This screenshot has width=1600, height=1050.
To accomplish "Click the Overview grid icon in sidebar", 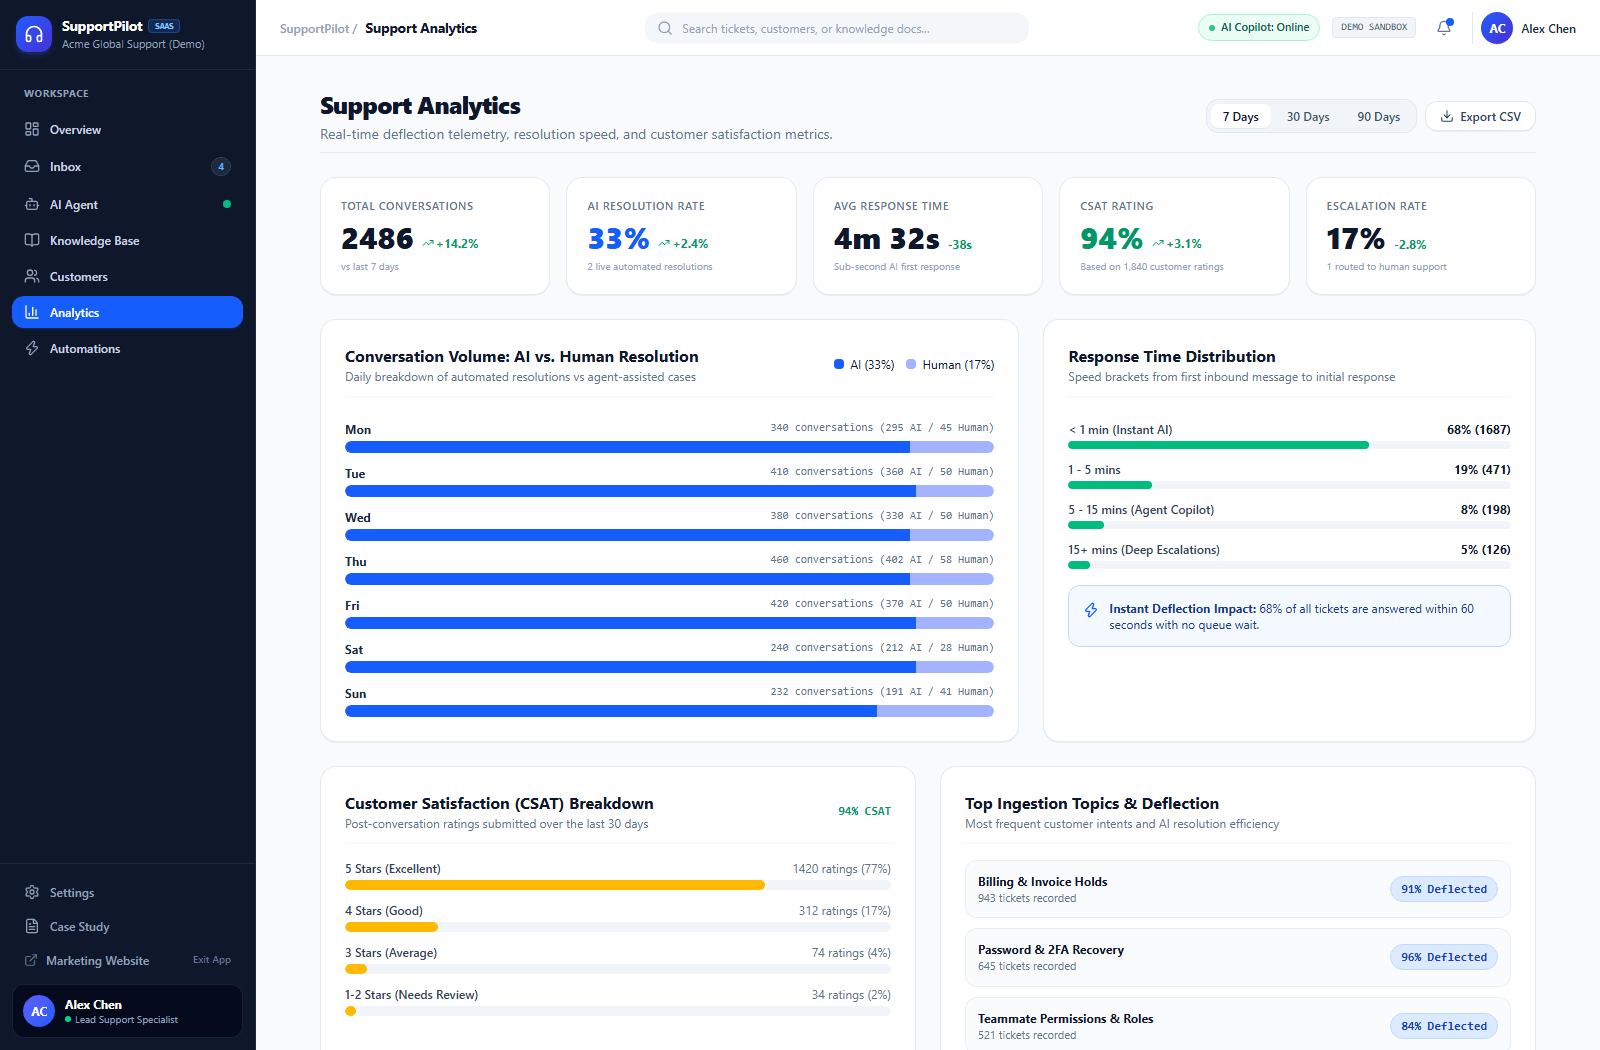I will click(32, 129).
